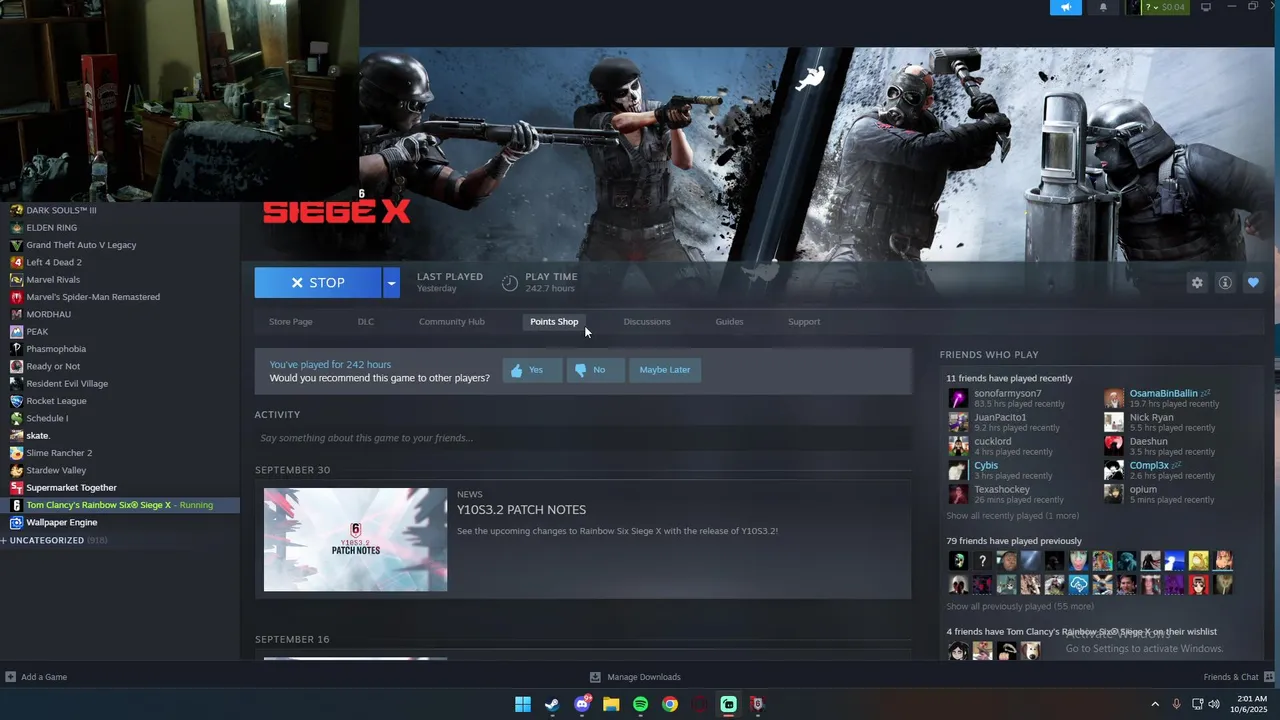This screenshot has height=720, width=1280.
Task: Select Marvel Rivals icon in library
Action: click(x=16, y=280)
